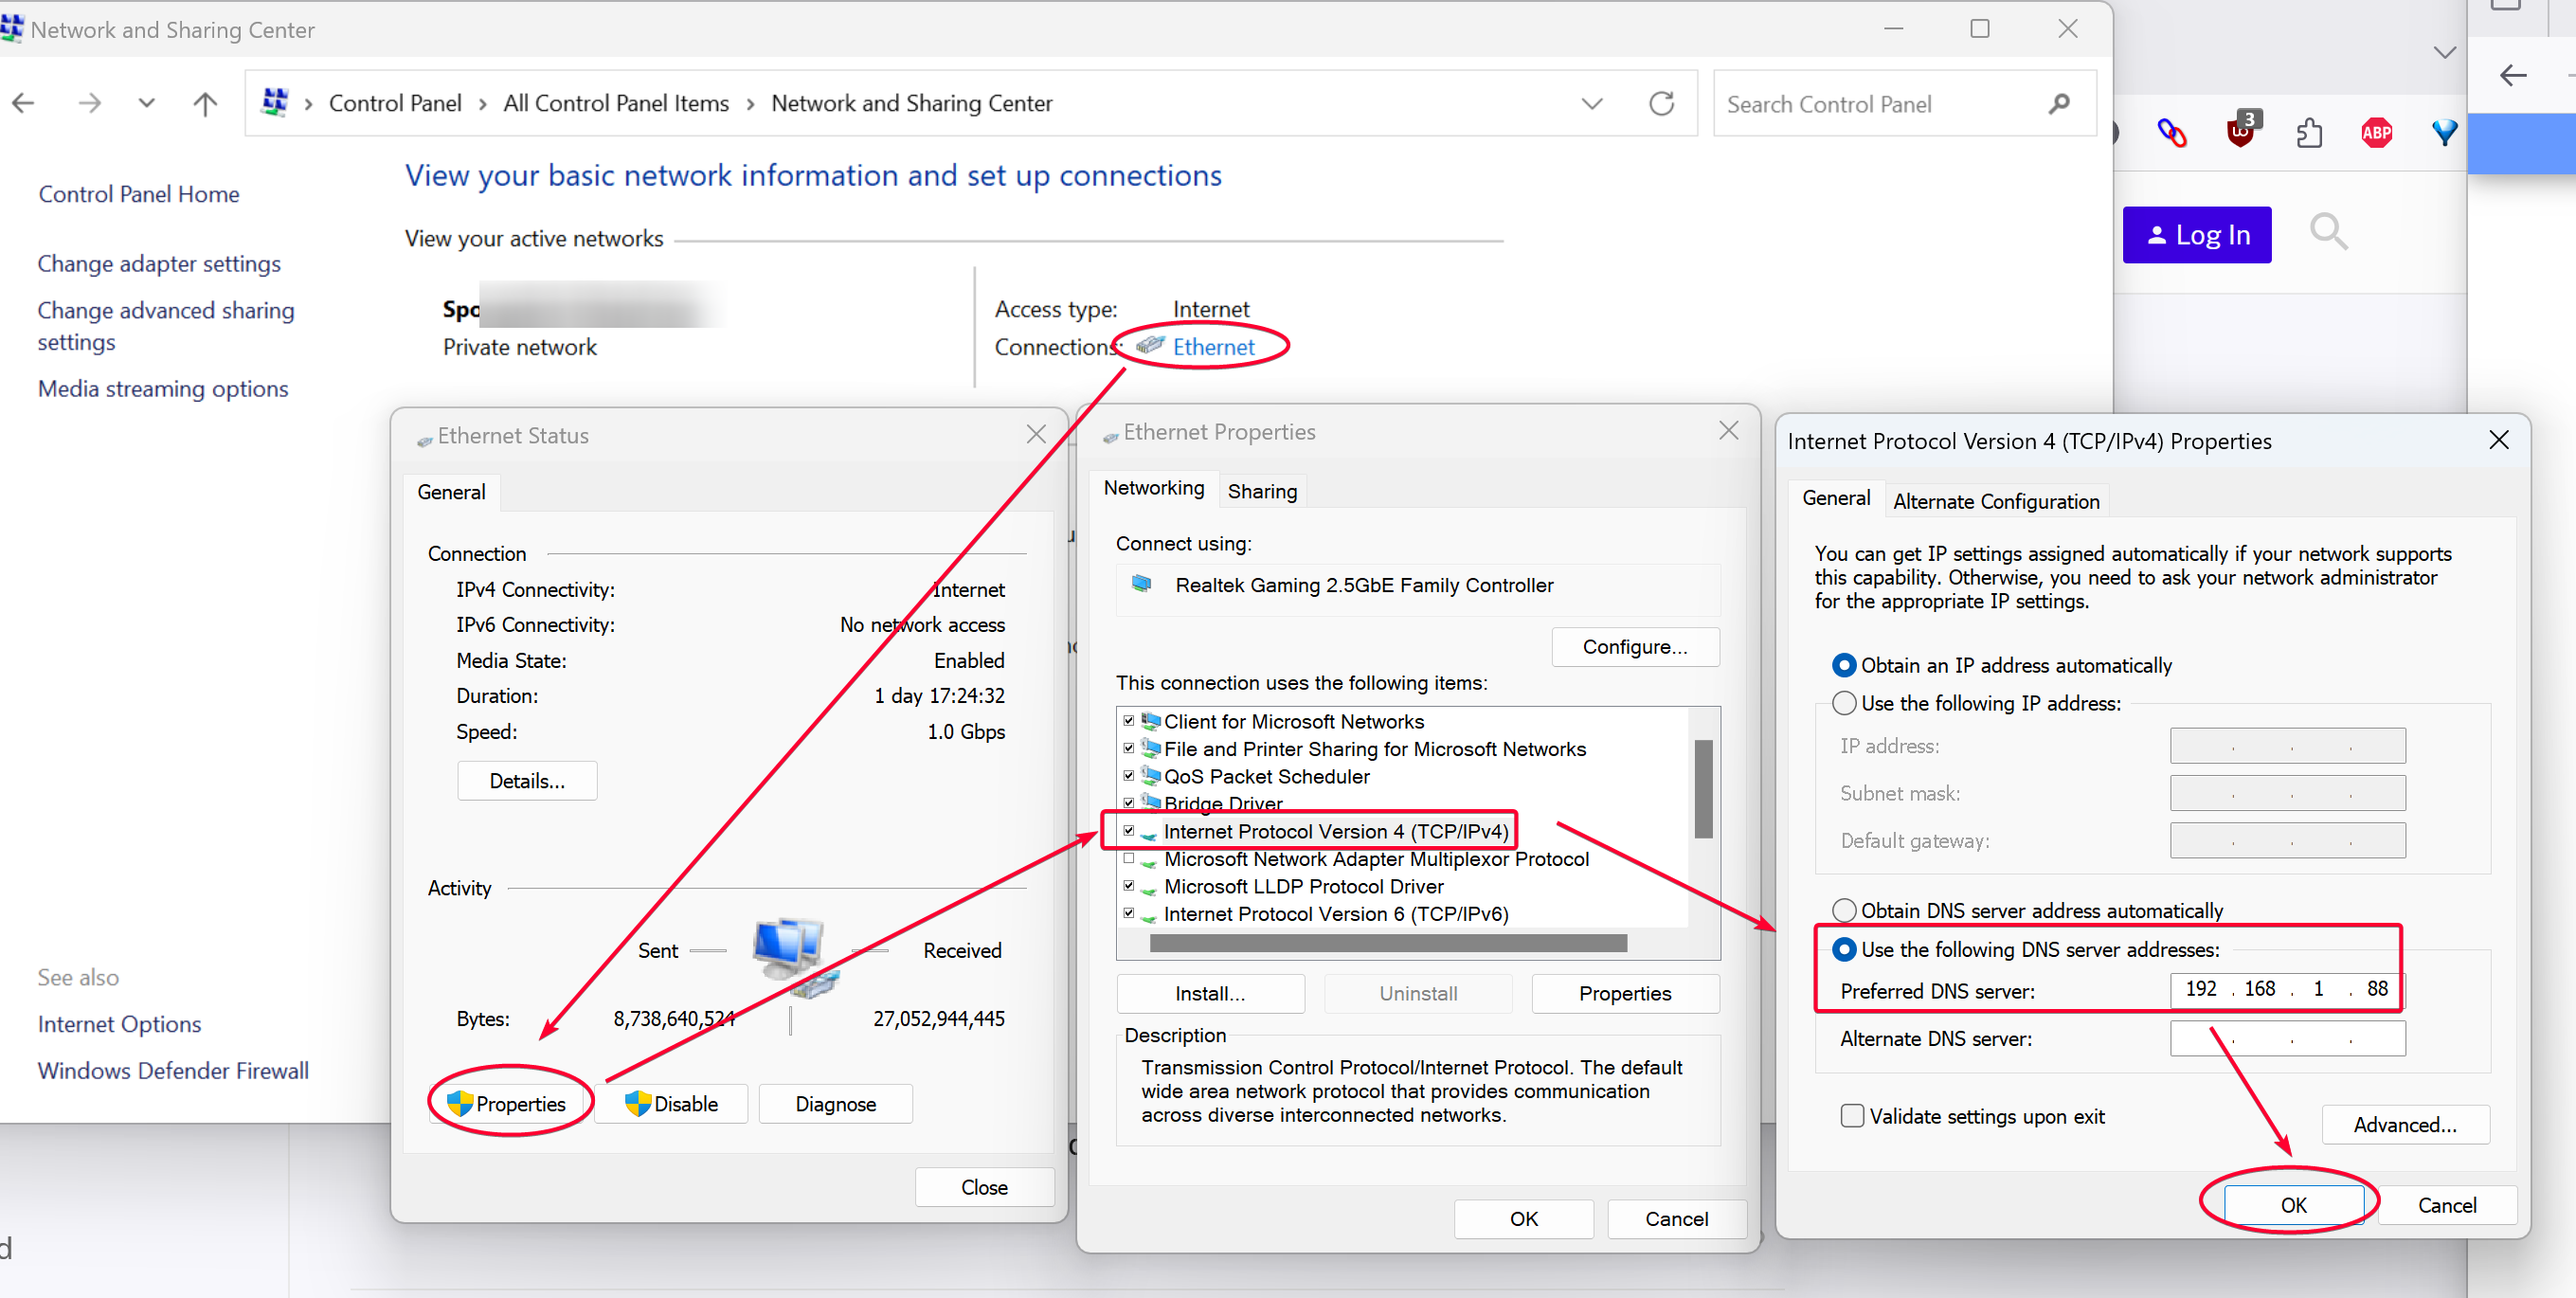Toggle File and Printer Sharing checkbox
The width and height of the screenshot is (2576, 1298).
[1129, 748]
